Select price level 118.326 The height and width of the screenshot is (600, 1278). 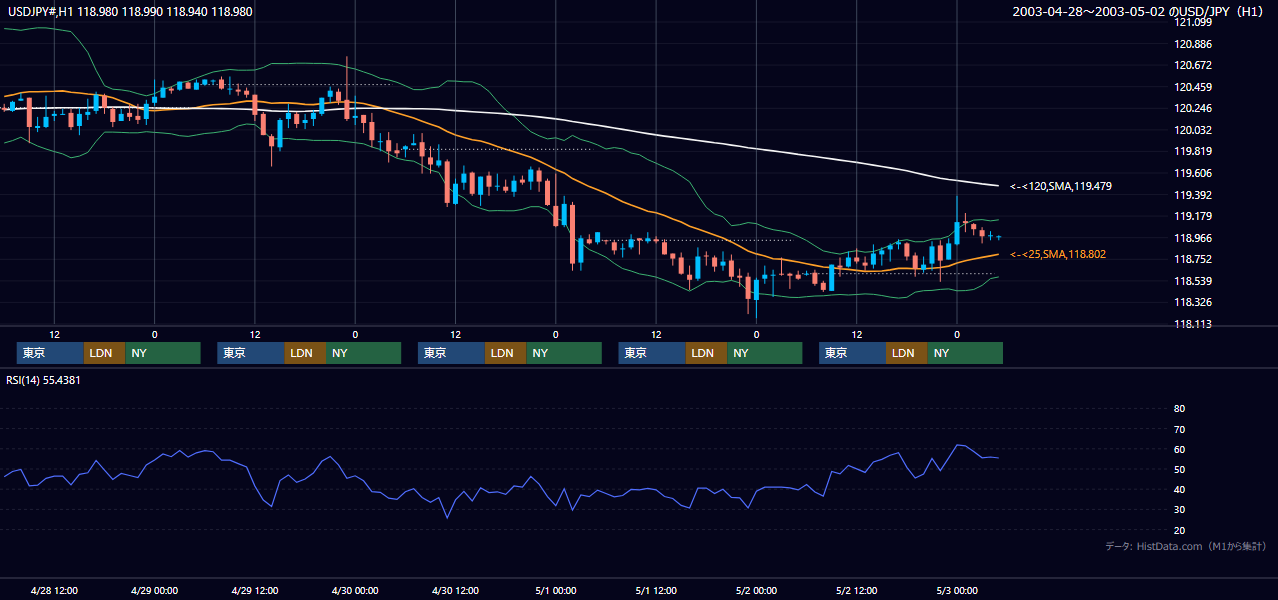pyautogui.click(x=1194, y=302)
